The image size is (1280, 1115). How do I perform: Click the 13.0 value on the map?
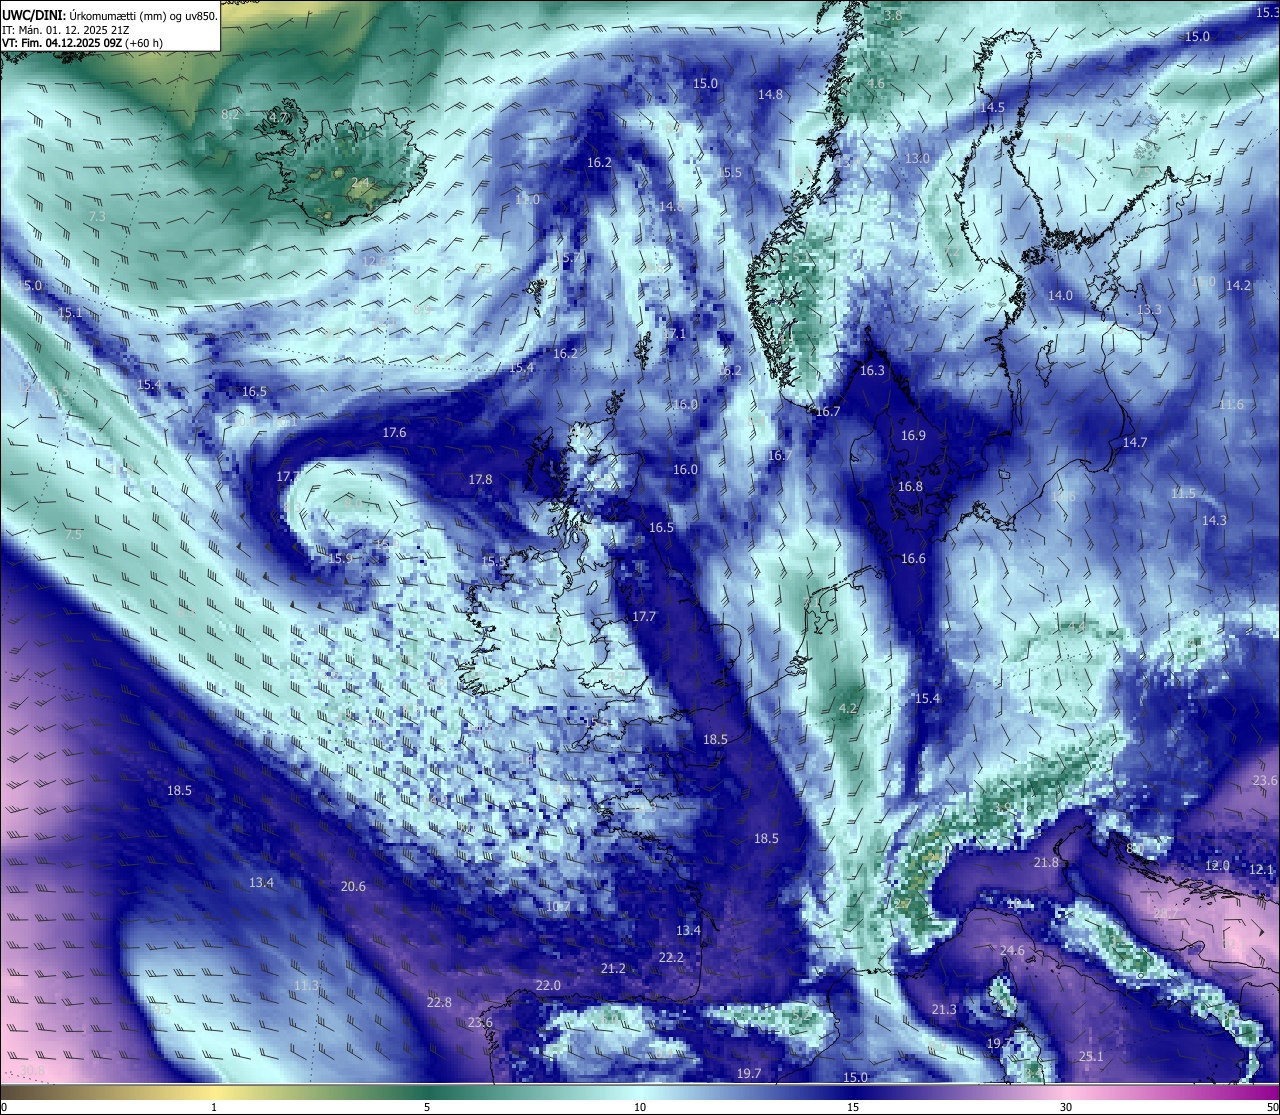pos(917,159)
